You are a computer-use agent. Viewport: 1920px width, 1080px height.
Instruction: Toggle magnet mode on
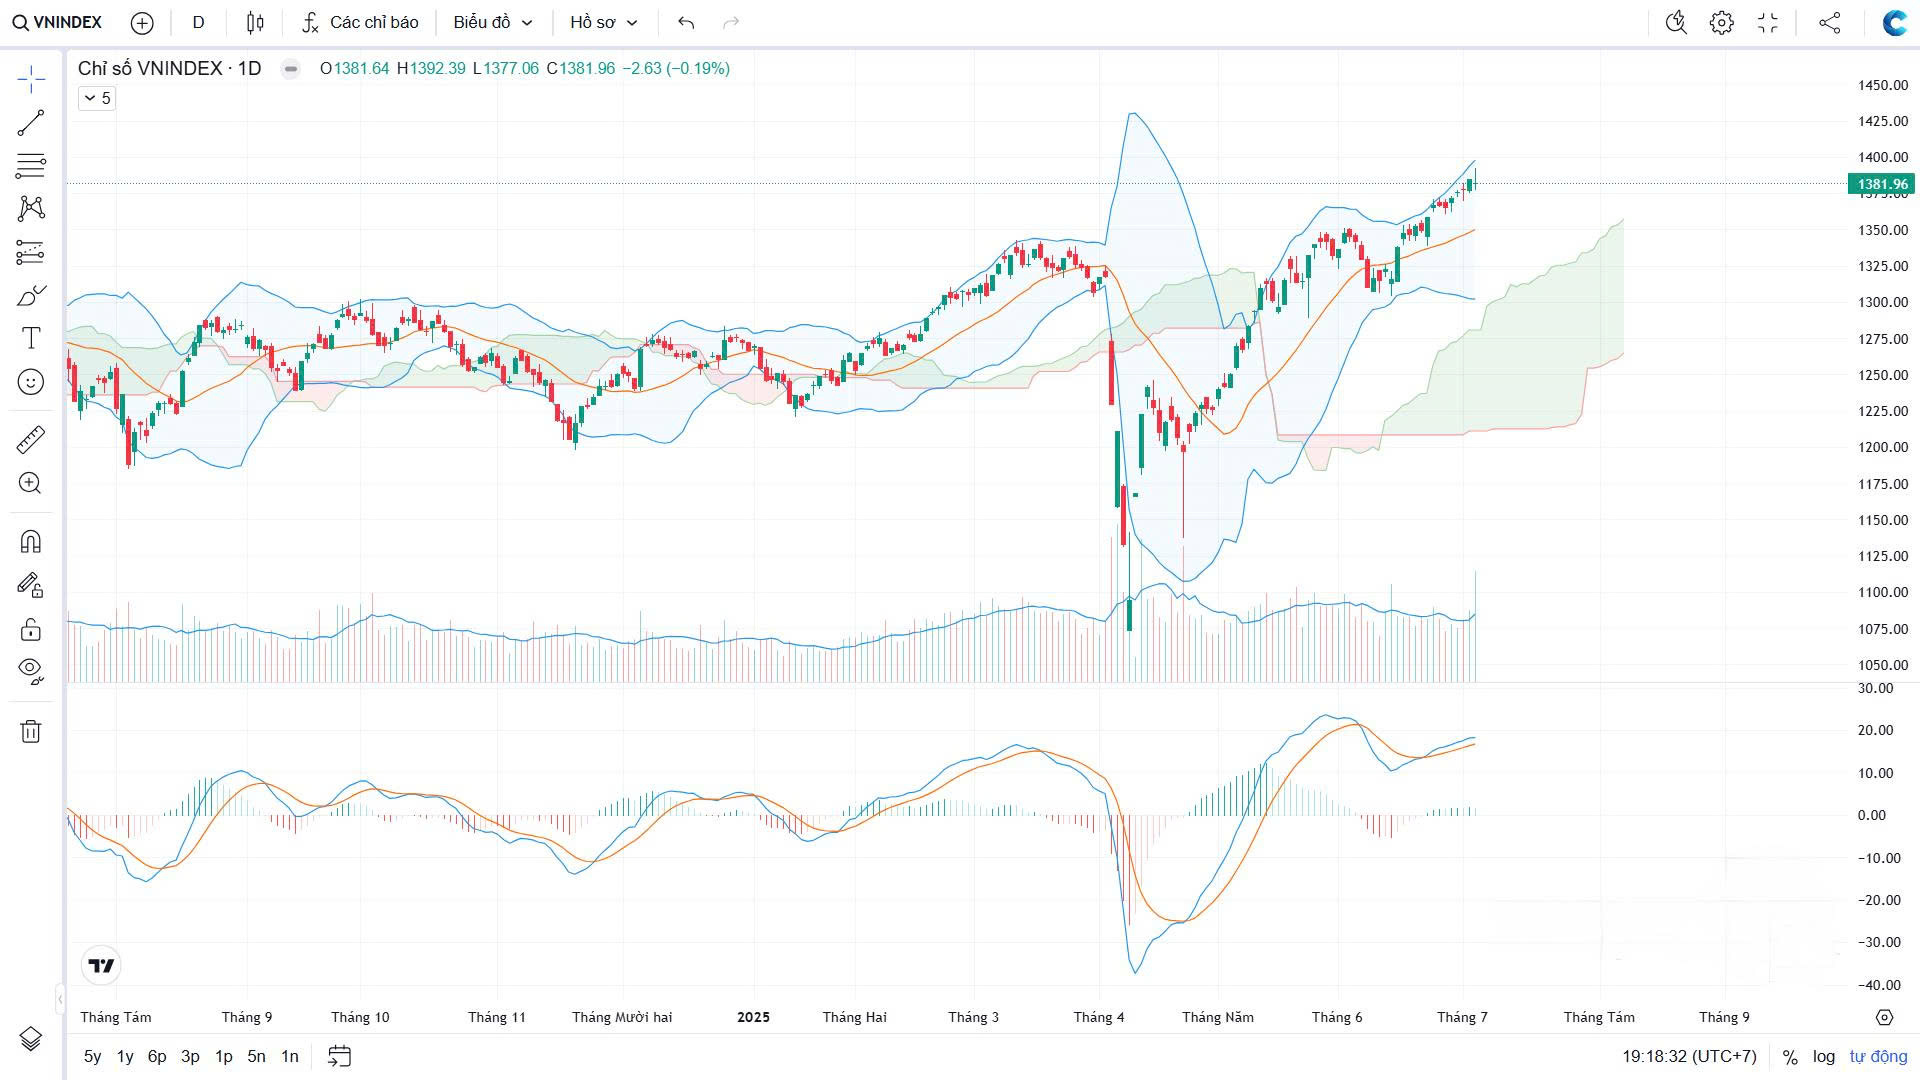click(x=31, y=542)
